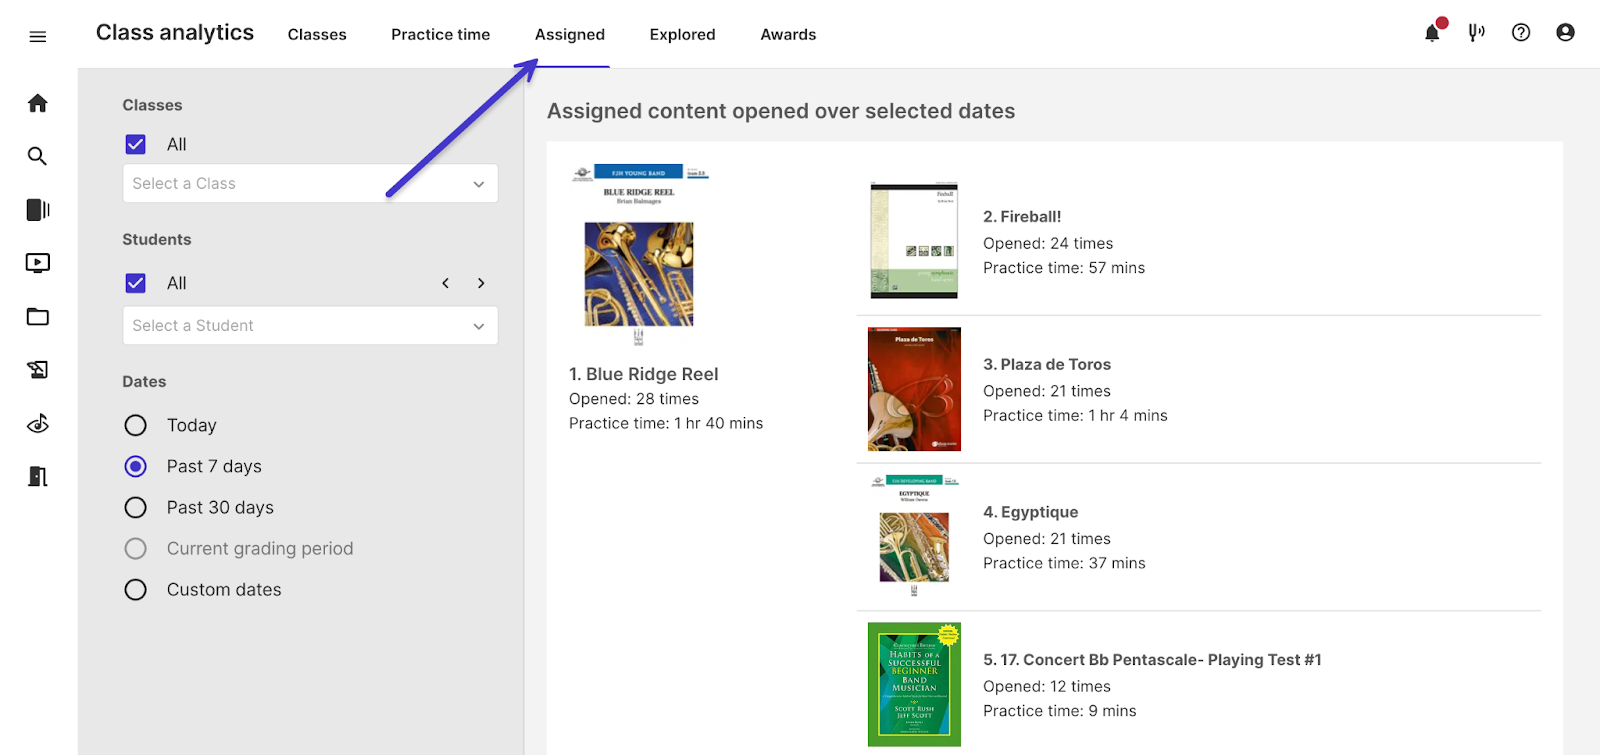Go to next student with right chevron
Viewport: 1600px width, 755px height.
pos(481,283)
